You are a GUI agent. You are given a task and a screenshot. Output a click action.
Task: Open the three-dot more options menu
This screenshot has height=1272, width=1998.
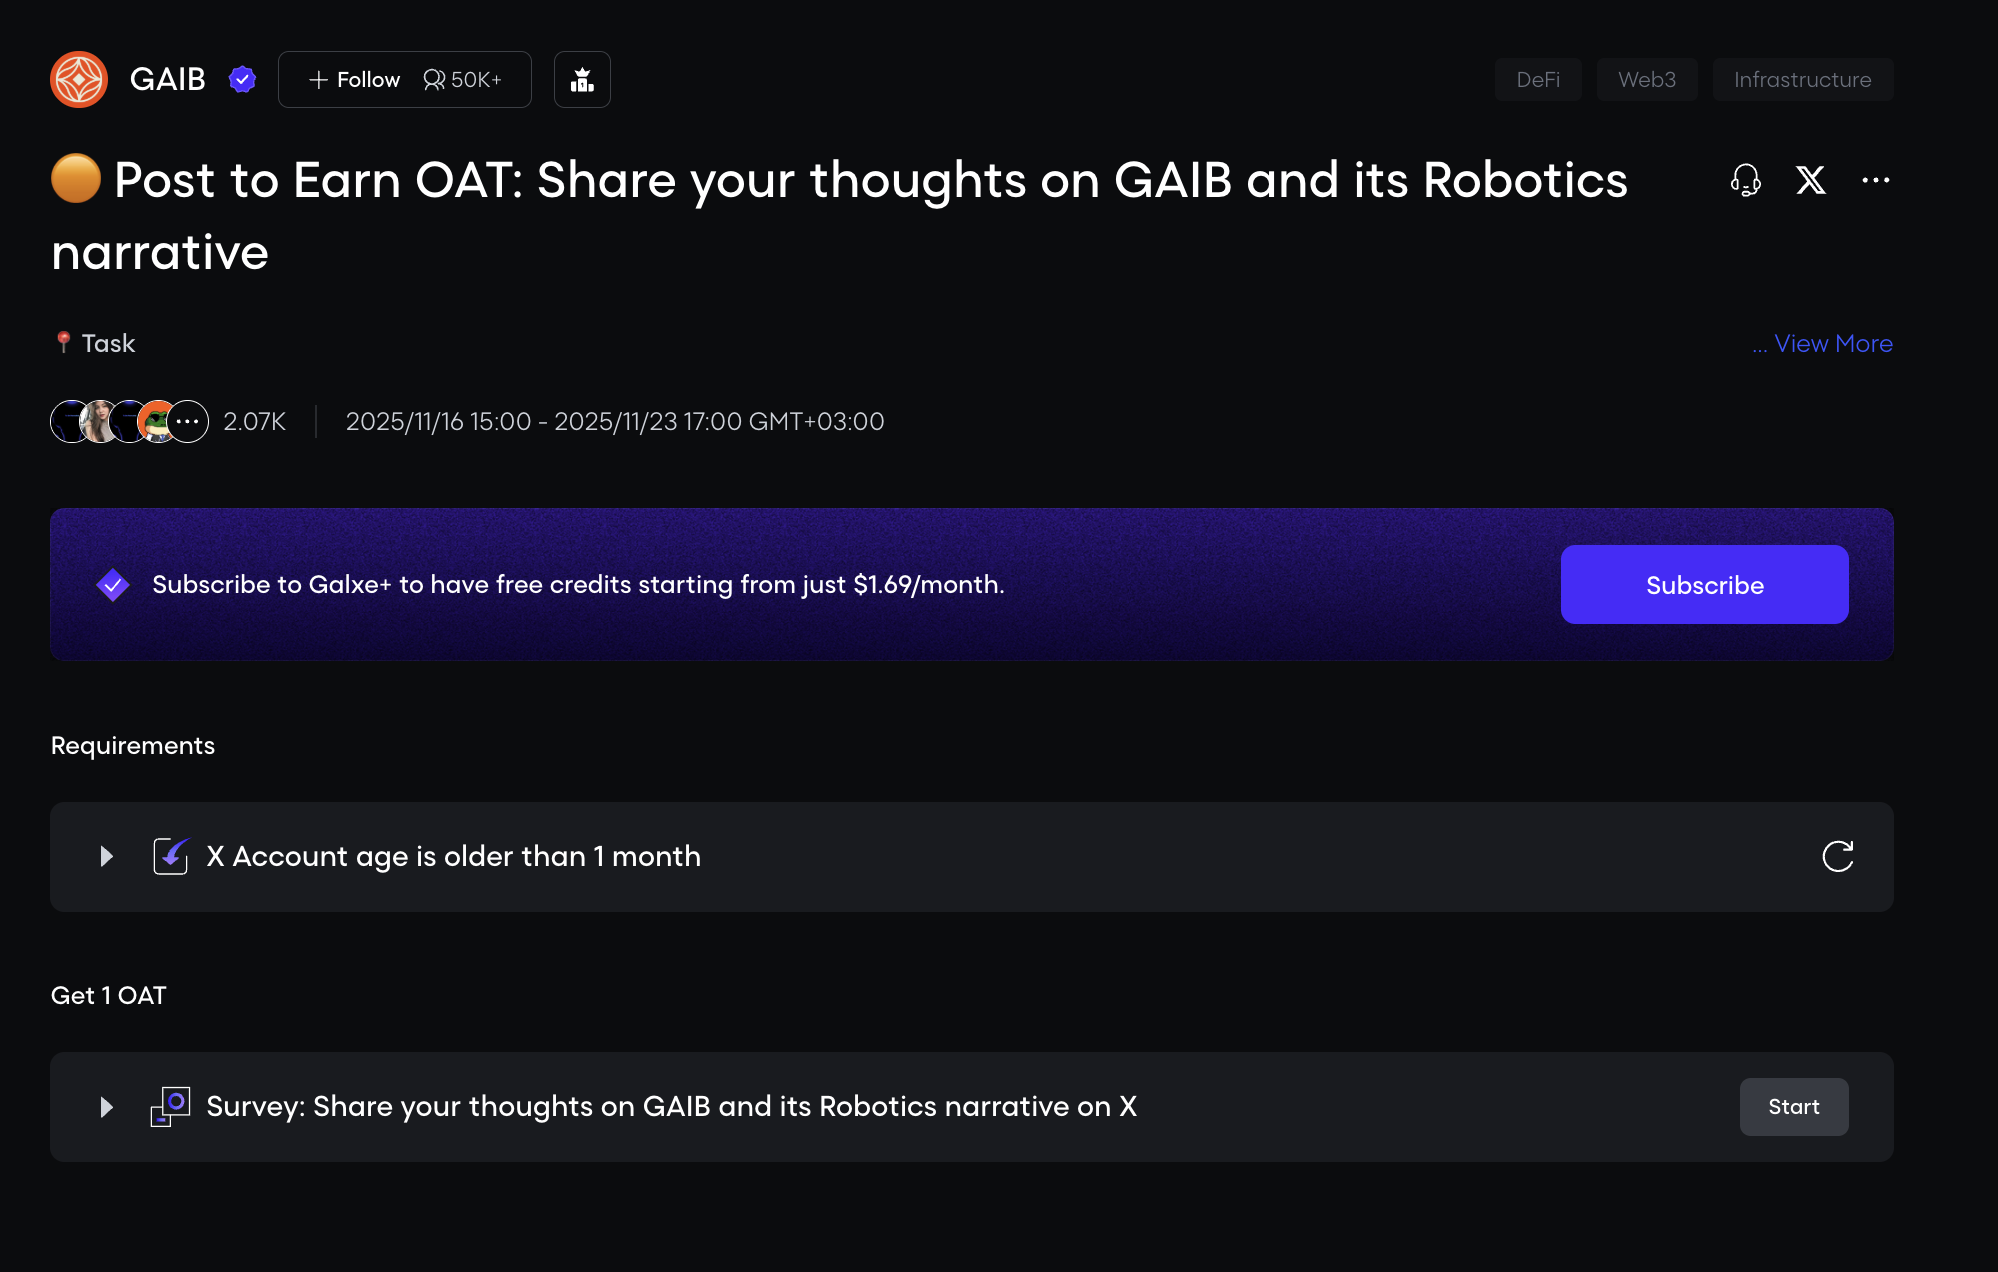(x=1875, y=180)
